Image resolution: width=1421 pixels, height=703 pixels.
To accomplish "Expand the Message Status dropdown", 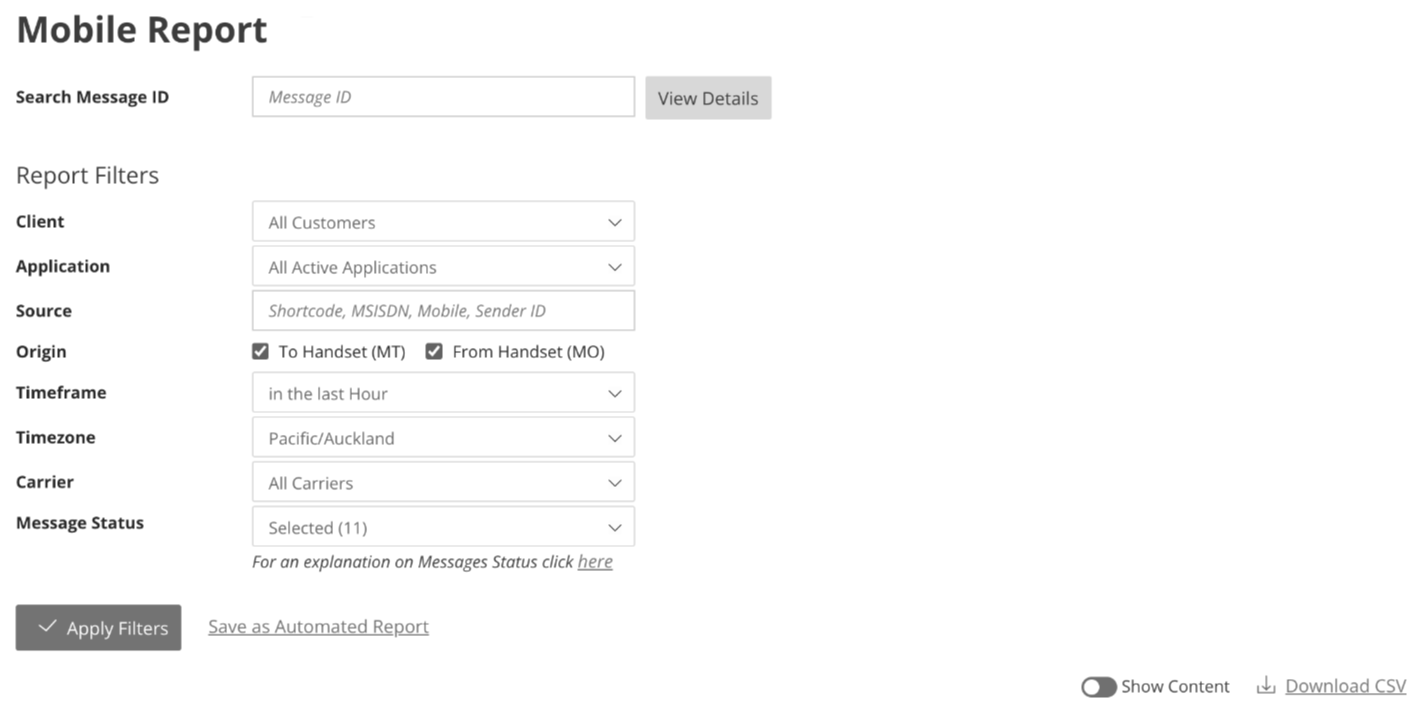I will click(x=443, y=527).
